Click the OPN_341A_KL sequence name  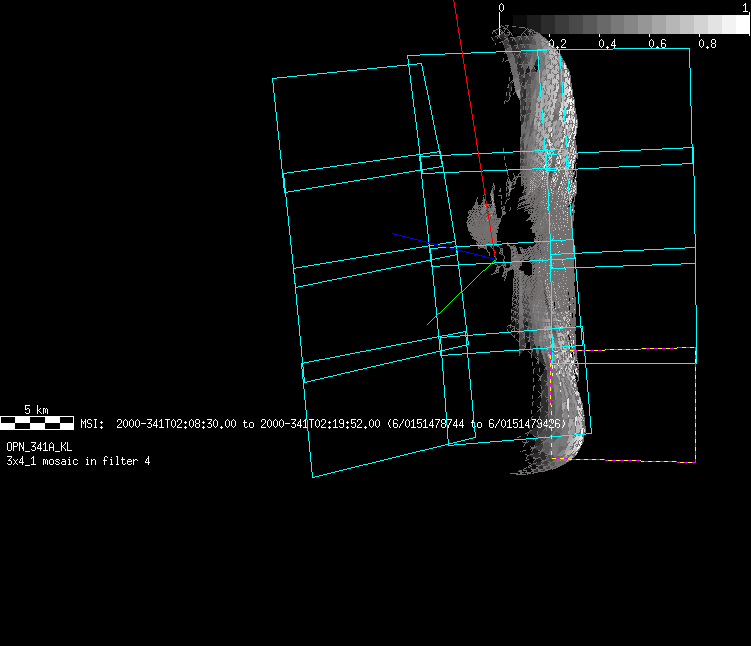[x=39, y=447]
